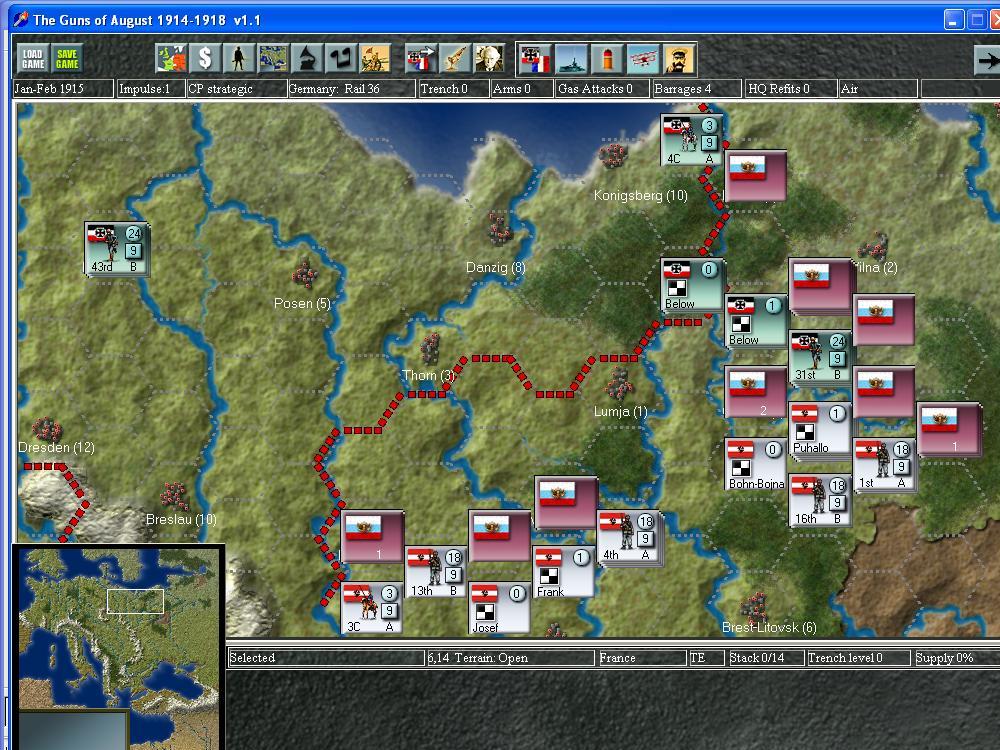Open the dollar sign economy icon
This screenshot has width=1000, height=750.
tap(205, 59)
